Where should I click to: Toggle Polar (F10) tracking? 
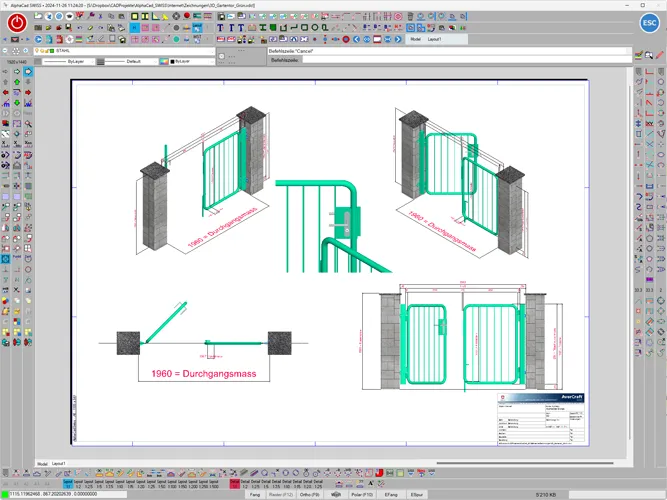click(349, 494)
